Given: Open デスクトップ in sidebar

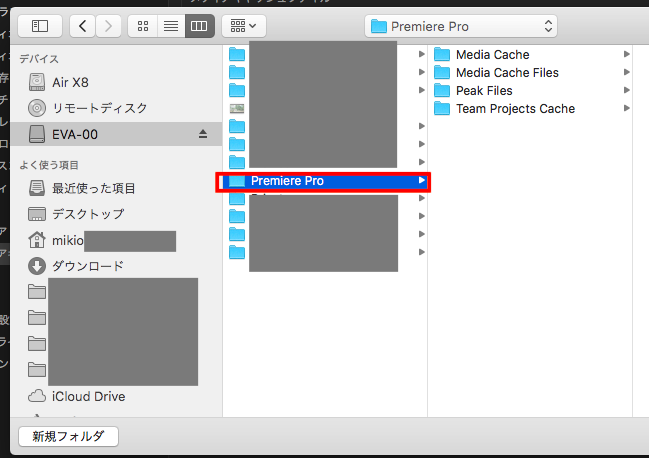Looking at the screenshot, I should pos(116,214).
